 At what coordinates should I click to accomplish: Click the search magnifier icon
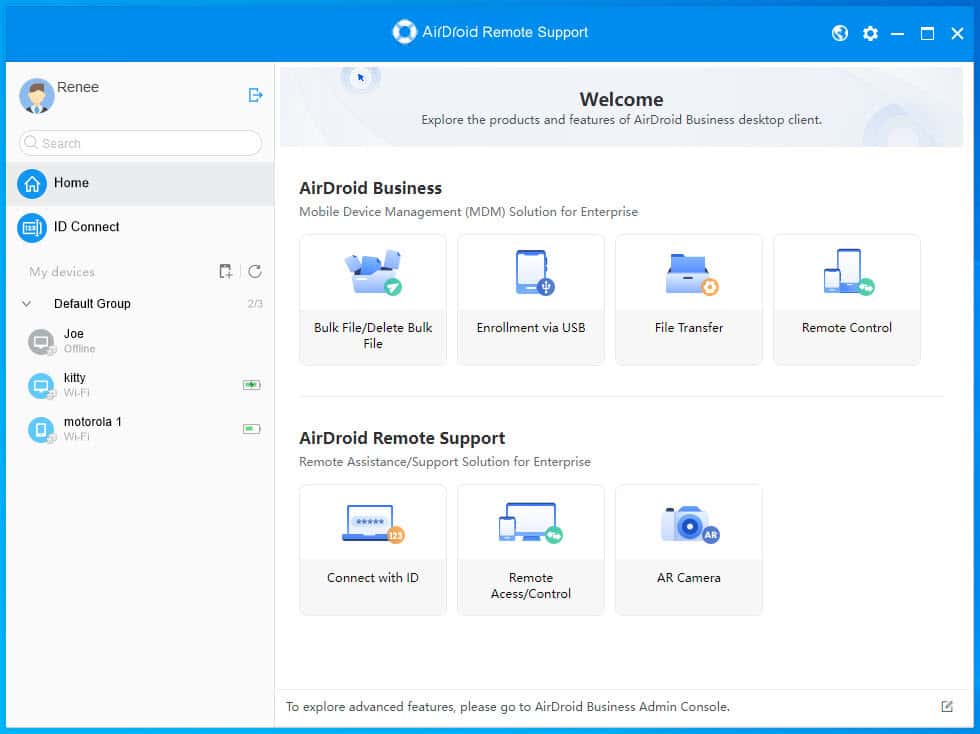click(x=31, y=143)
